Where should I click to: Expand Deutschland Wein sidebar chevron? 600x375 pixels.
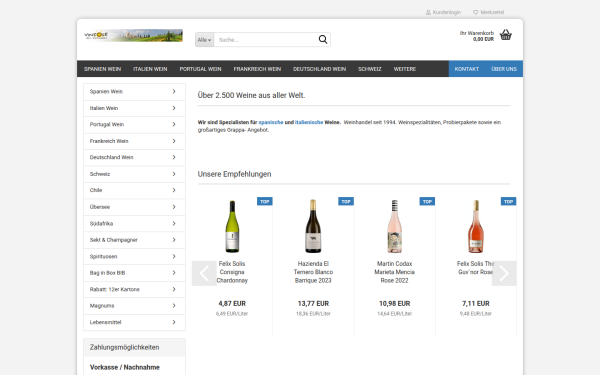tap(174, 157)
